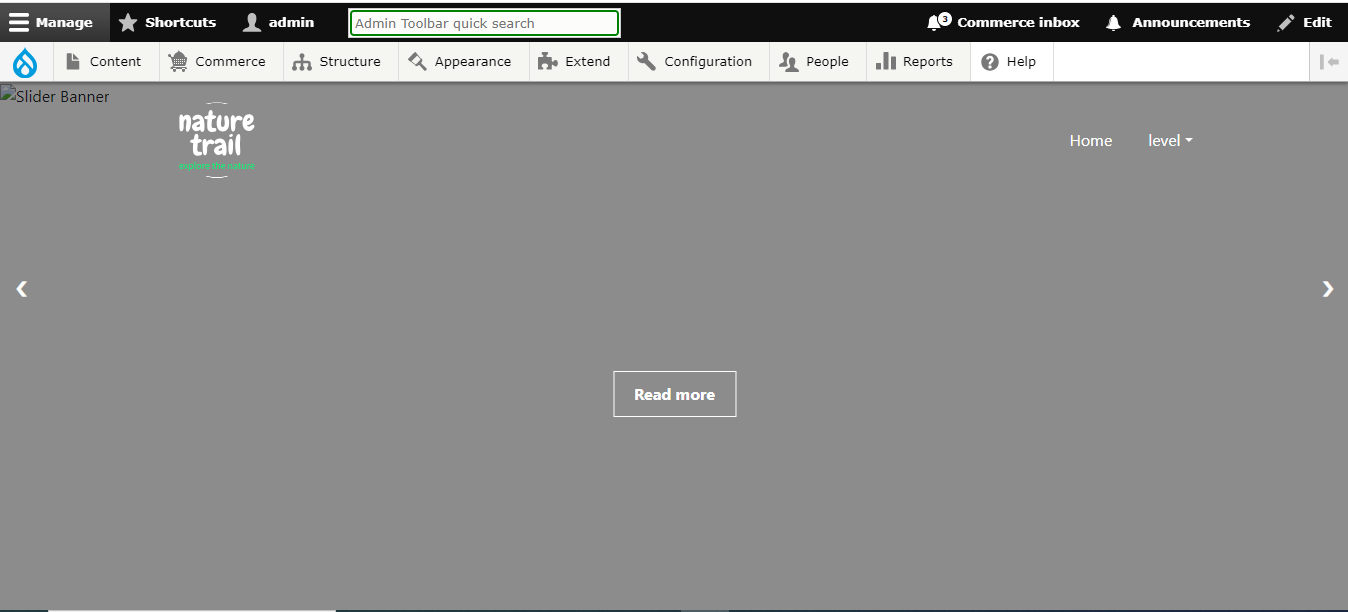The image size is (1348, 612).
Task: Click the Content page icon
Action: pyautogui.click(x=73, y=61)
